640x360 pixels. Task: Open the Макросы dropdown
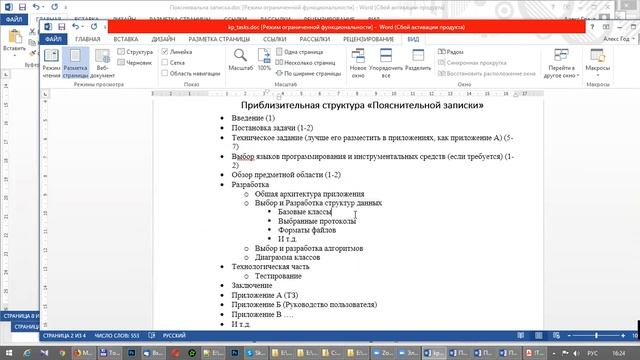[x=598, y=63]
